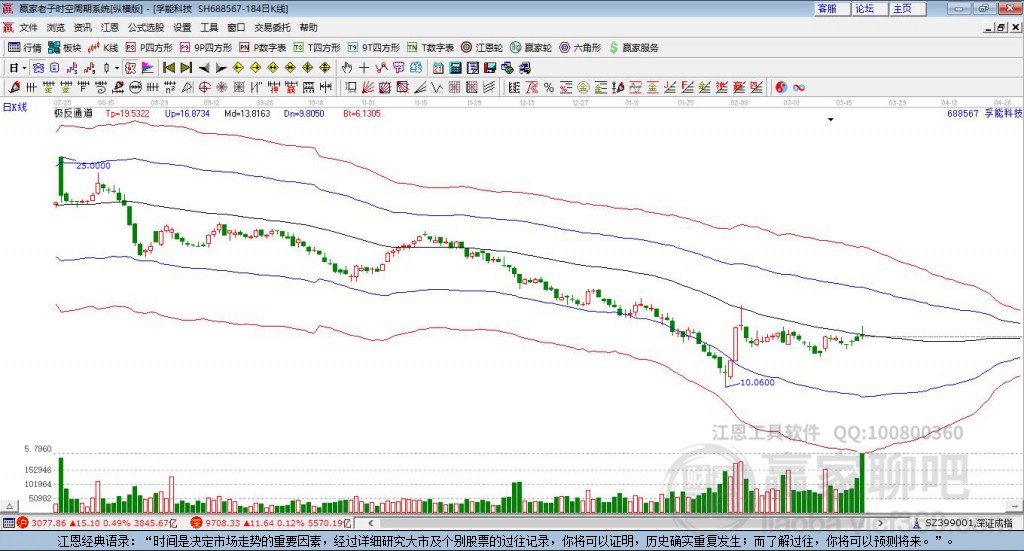Open the 资讯 menu
Viewport: 1024px width, 551px height.
82,27
